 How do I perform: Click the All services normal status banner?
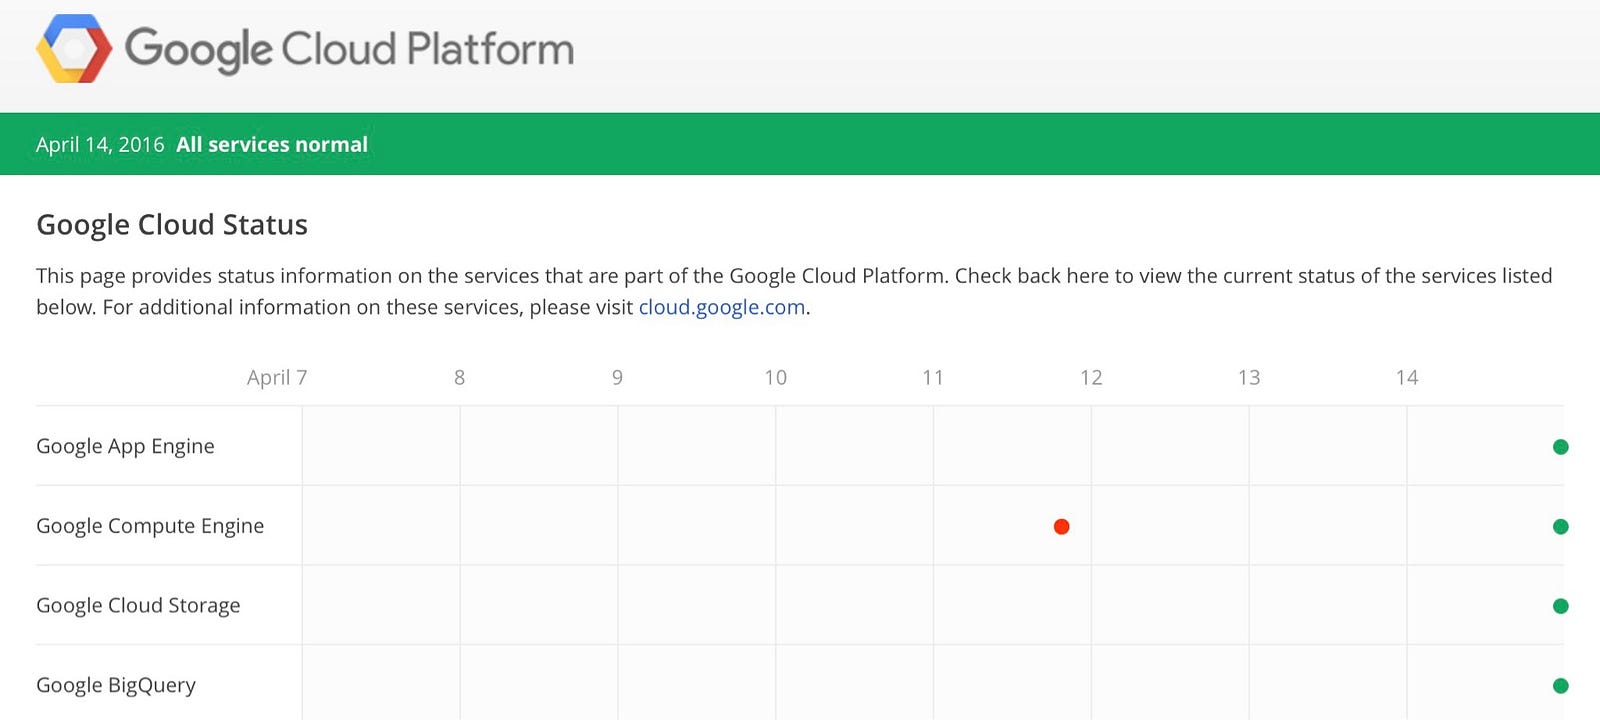(x=272, y=145)
